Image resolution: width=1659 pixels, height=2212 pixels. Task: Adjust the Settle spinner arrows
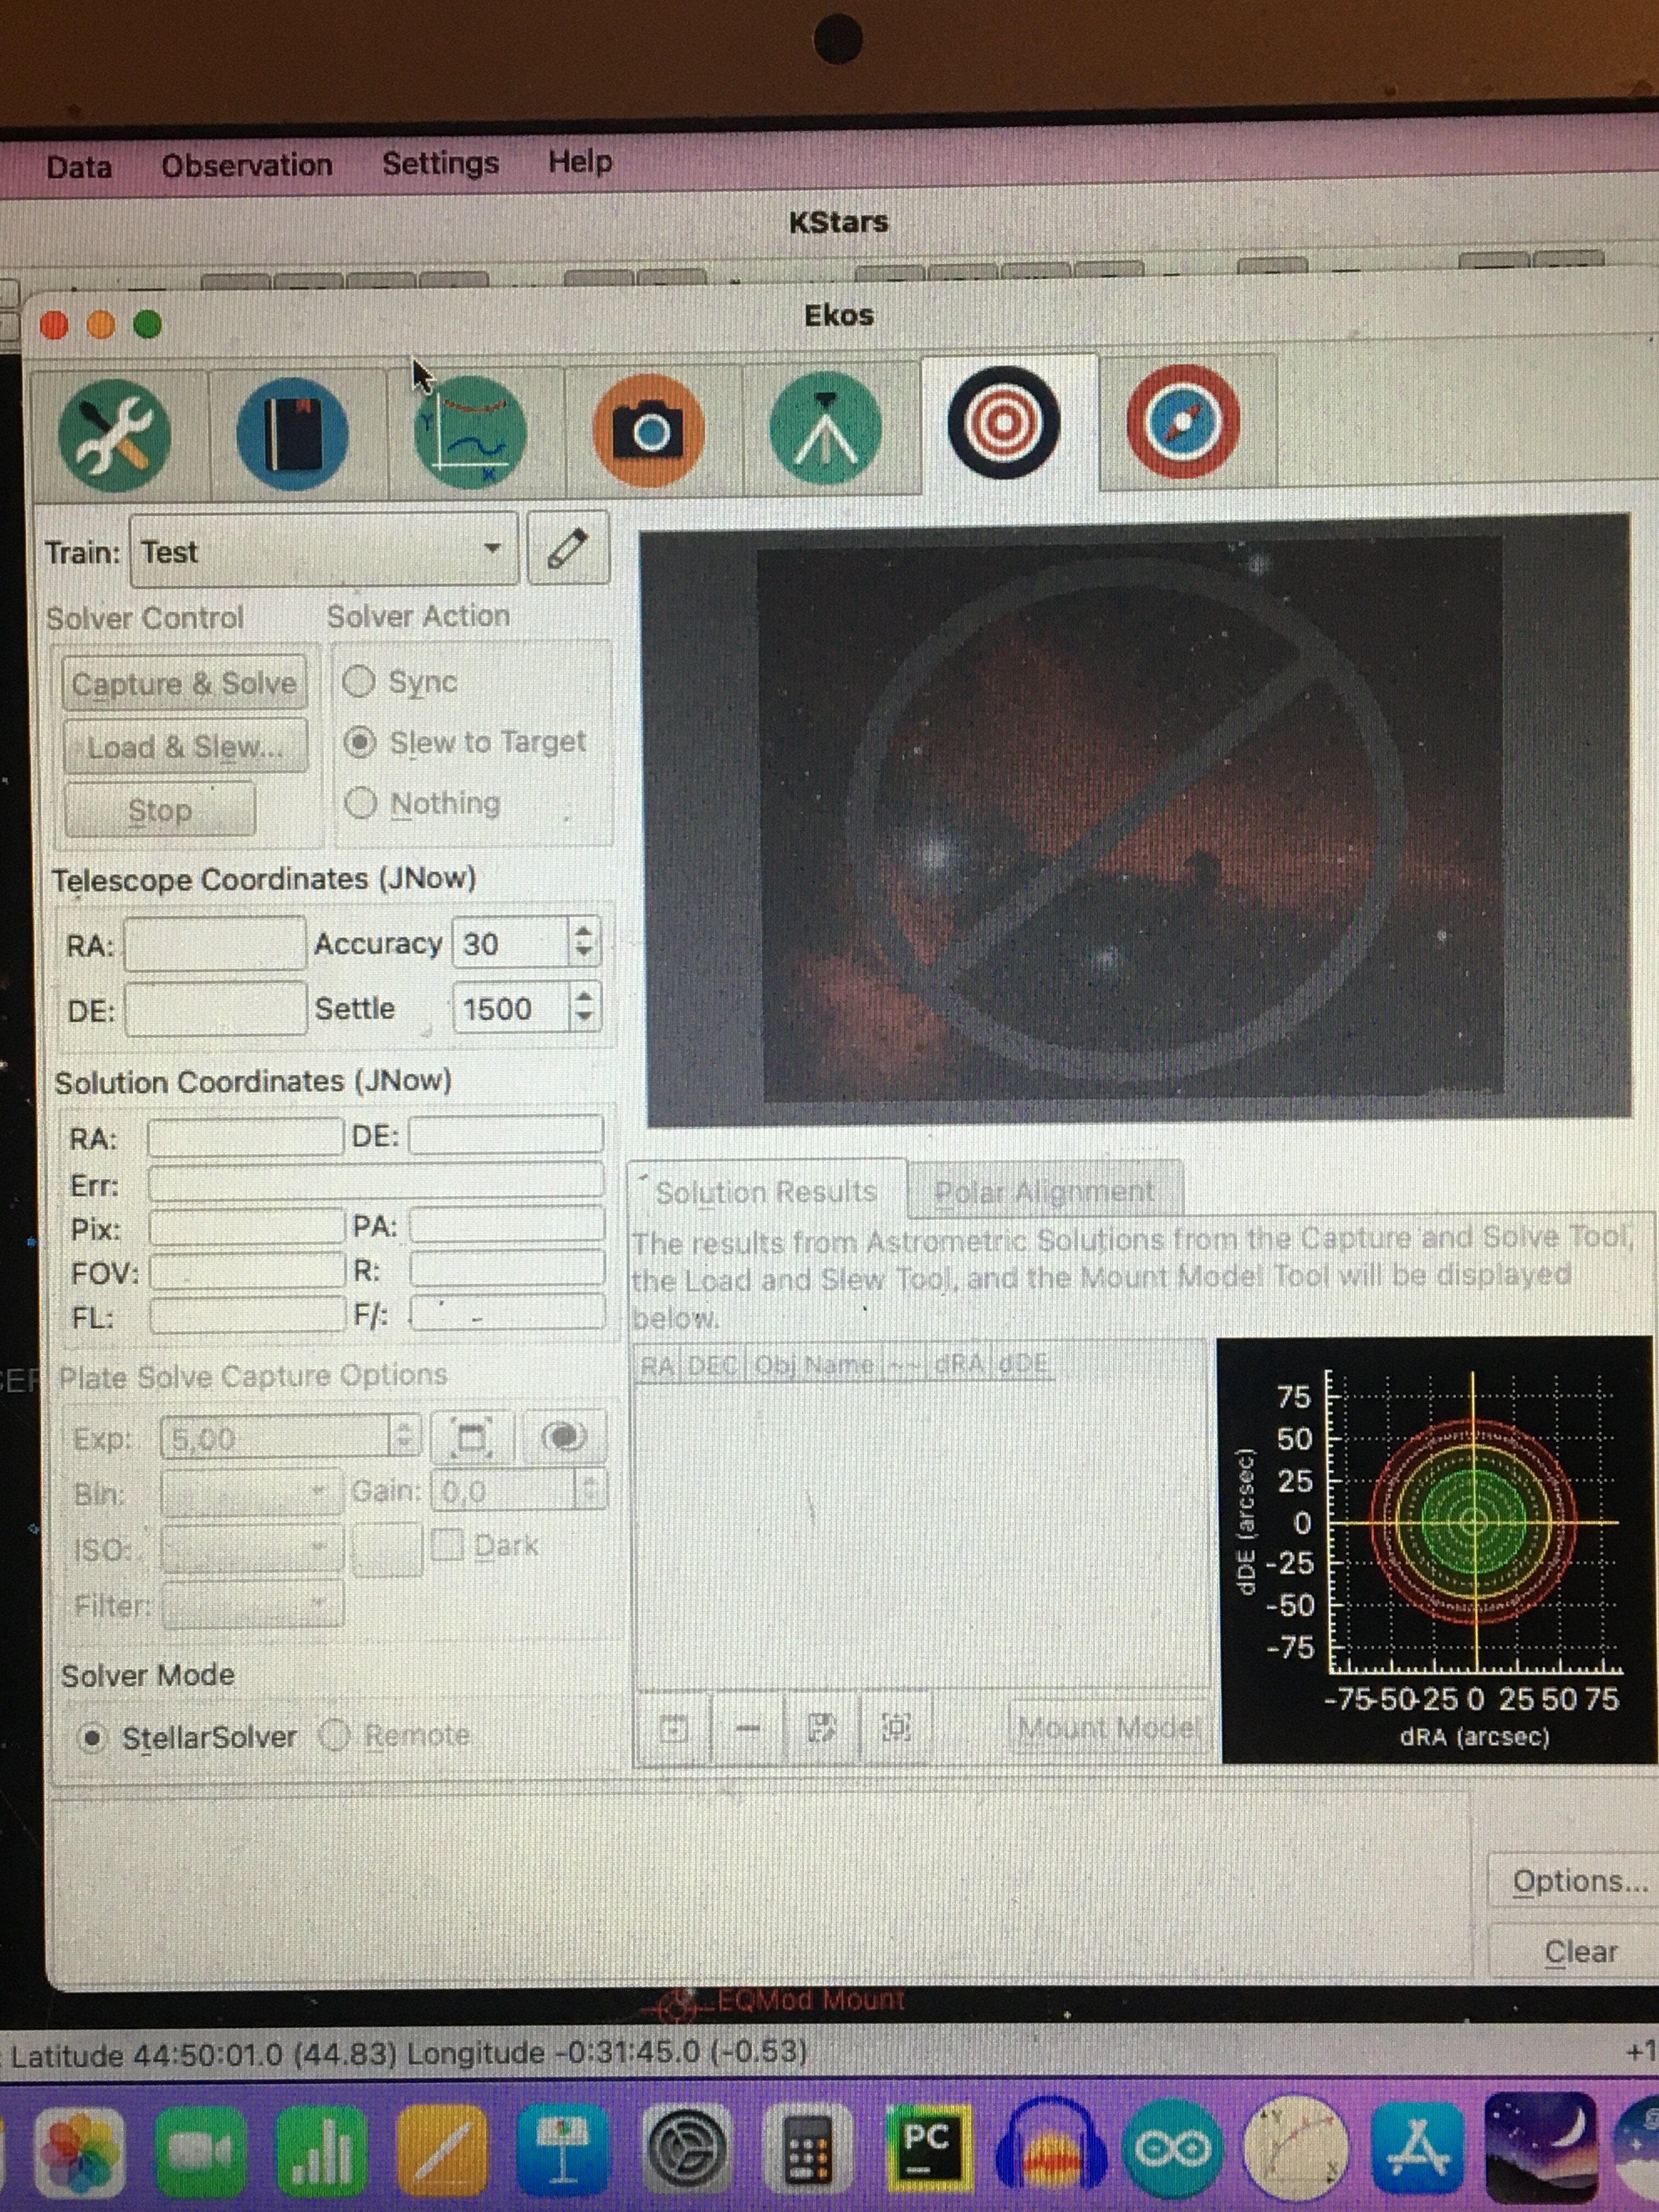(x=584, y=1007)
